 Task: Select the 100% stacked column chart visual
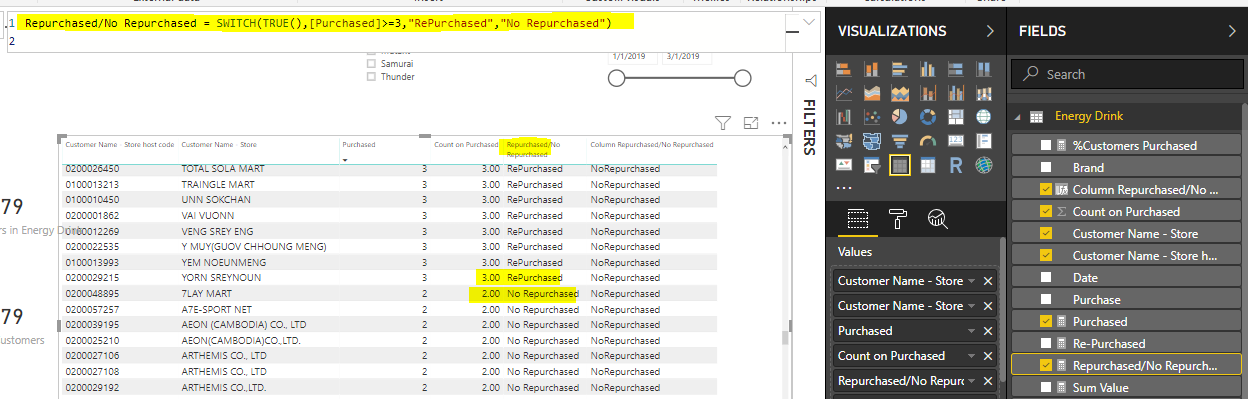click(983, 69)
